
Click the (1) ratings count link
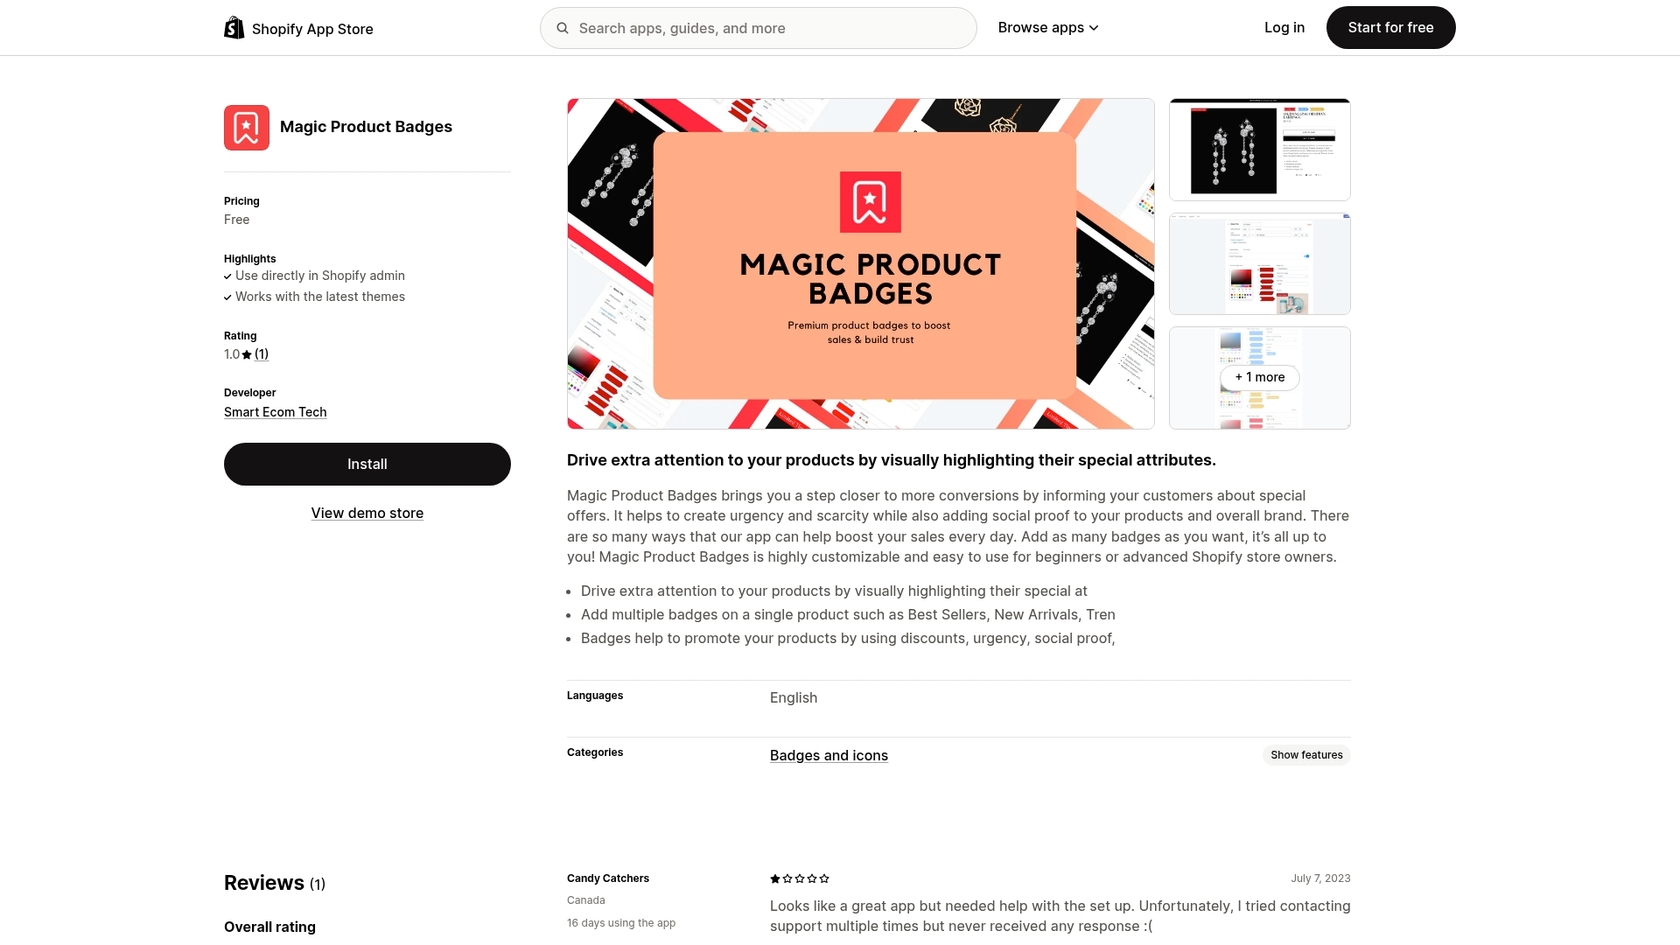click(x=261, y=354)
